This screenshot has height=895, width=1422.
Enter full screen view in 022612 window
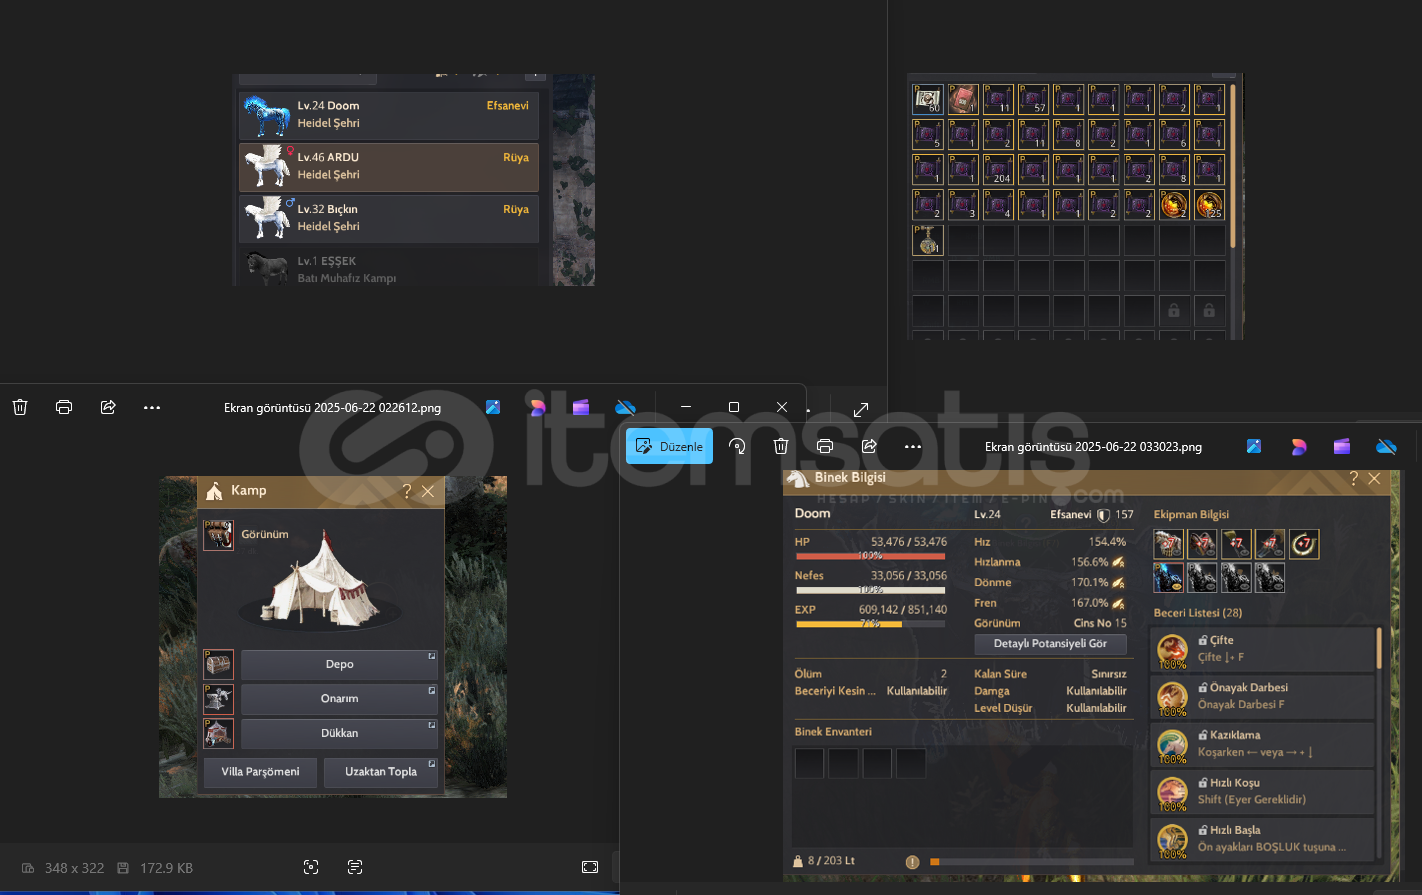pos(861,409)
